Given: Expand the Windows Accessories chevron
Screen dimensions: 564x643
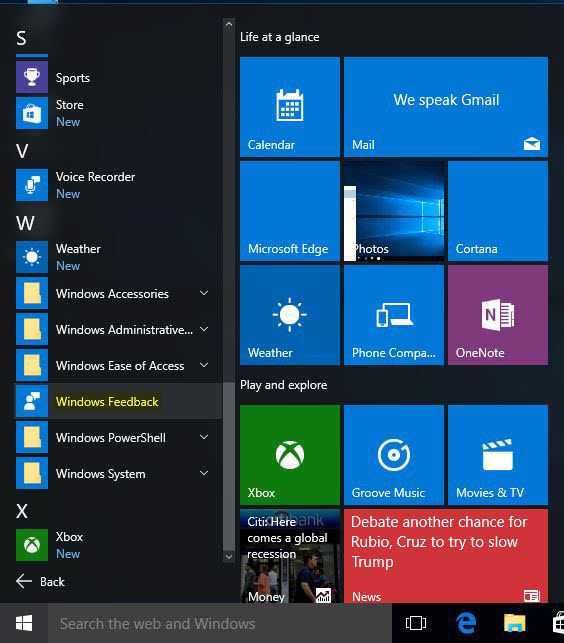Looking at the screenshot, I should point(204,293).
